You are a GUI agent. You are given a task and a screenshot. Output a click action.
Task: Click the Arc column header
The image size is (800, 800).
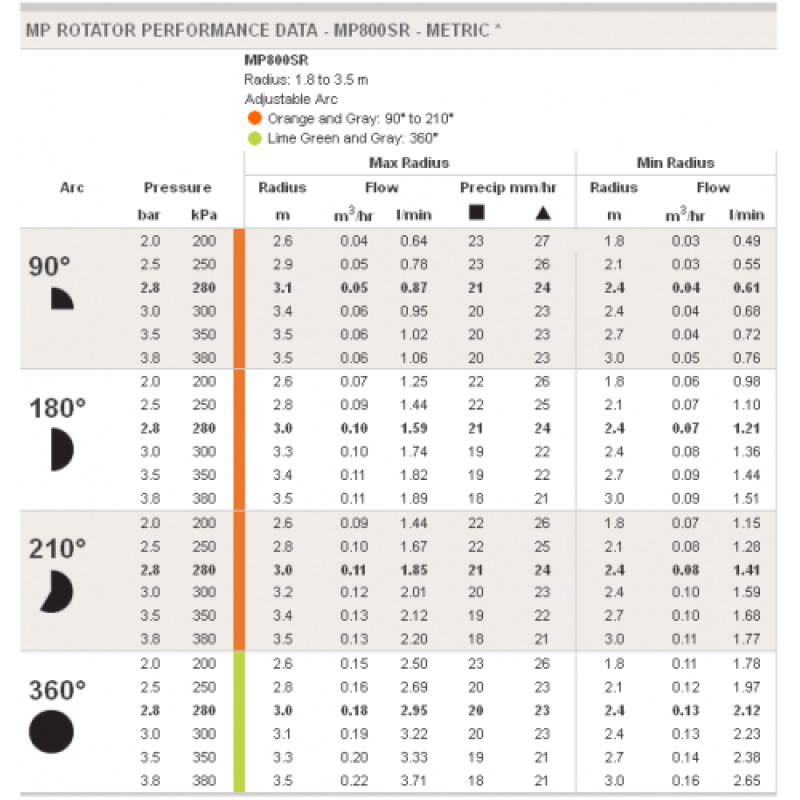pos(72,187)
